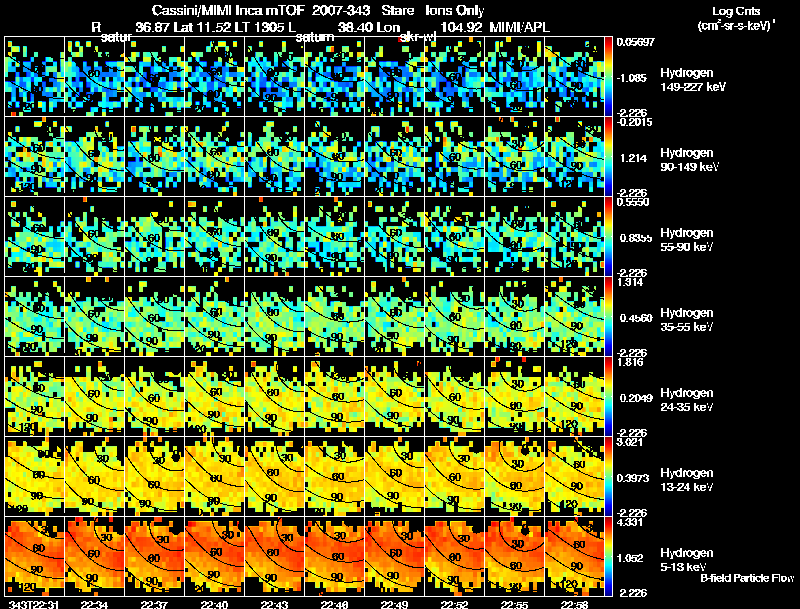Screen dimensions: 800x609
Task: Select the 24-35 keV image panel at 22:43
Action: tap(274, 396)
